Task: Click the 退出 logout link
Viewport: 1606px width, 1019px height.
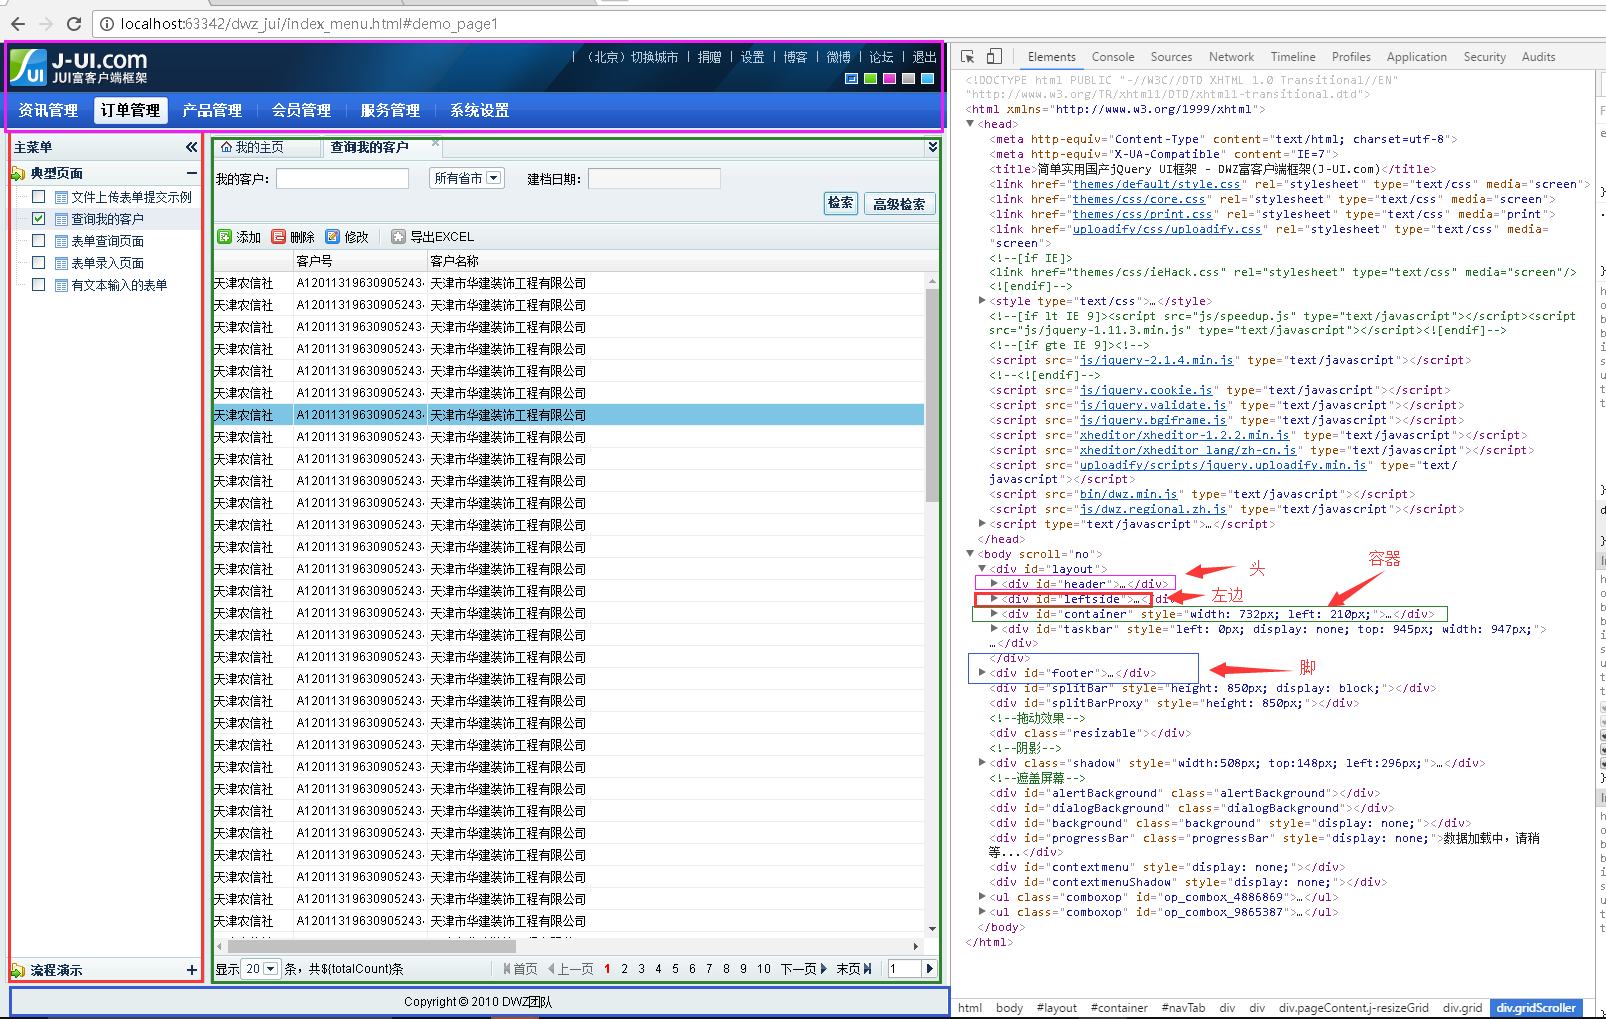Action: click(x=925, y=57)
